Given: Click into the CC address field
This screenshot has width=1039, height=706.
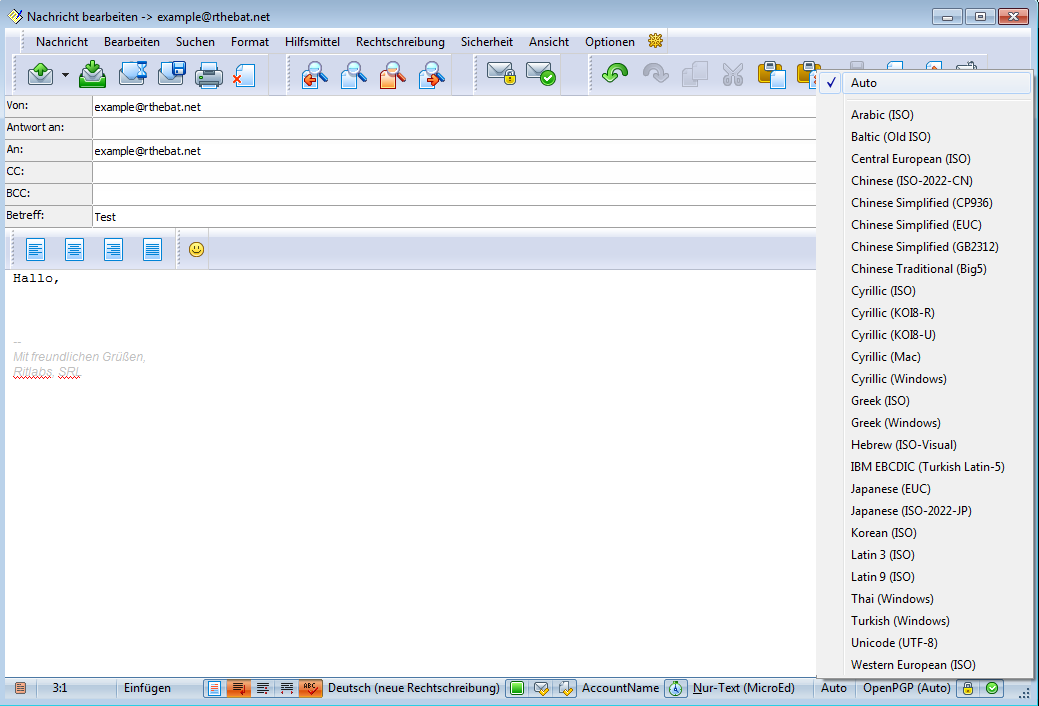Looking at the screenshot, I should pyautogui.click(x=450, y=172).
